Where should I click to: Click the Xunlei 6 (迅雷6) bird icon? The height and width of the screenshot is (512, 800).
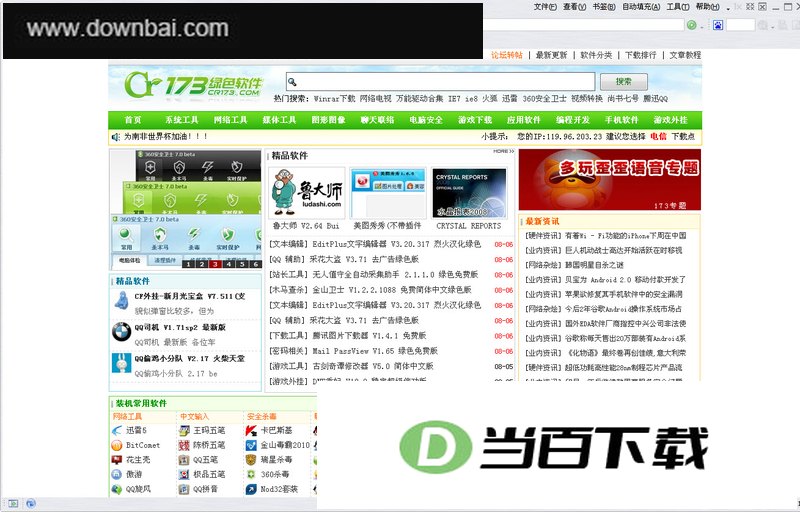[117, 430]
